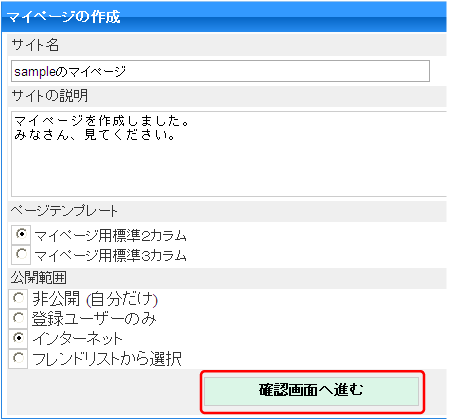453x420 pixels.
Task: Click the インターネット label text
Action: 78,339
